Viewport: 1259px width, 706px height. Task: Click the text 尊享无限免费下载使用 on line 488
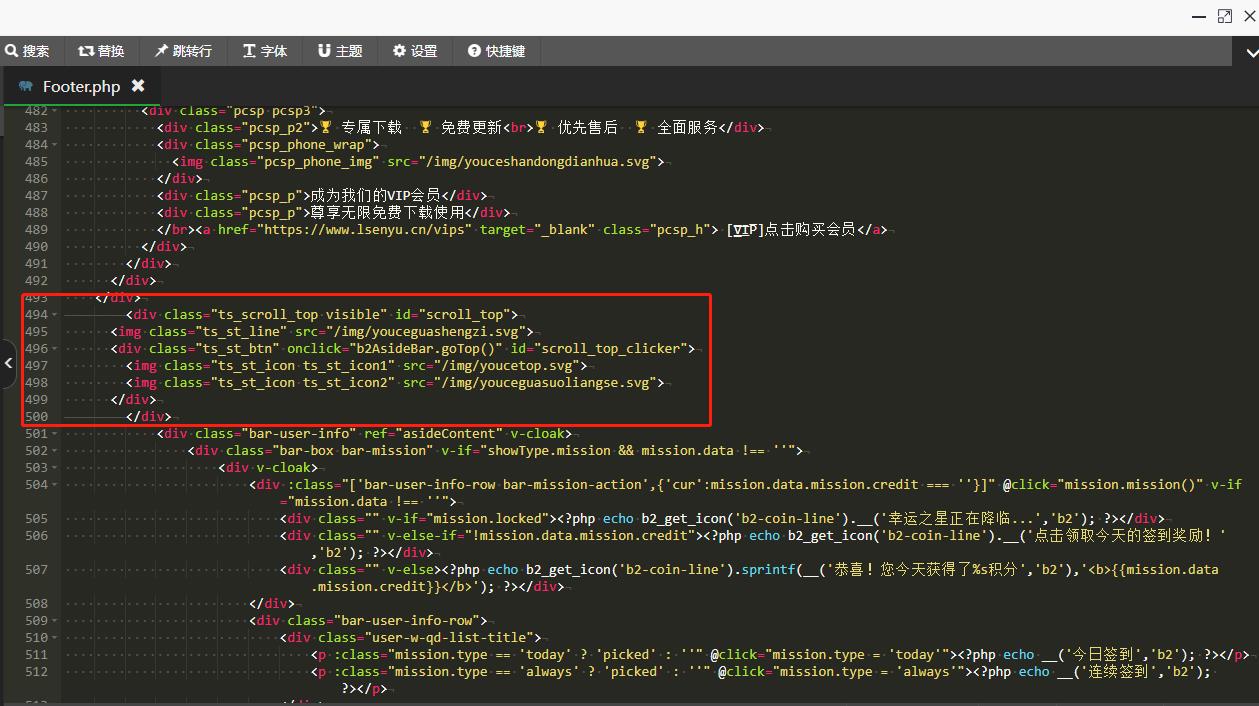(x=387, y=212)
